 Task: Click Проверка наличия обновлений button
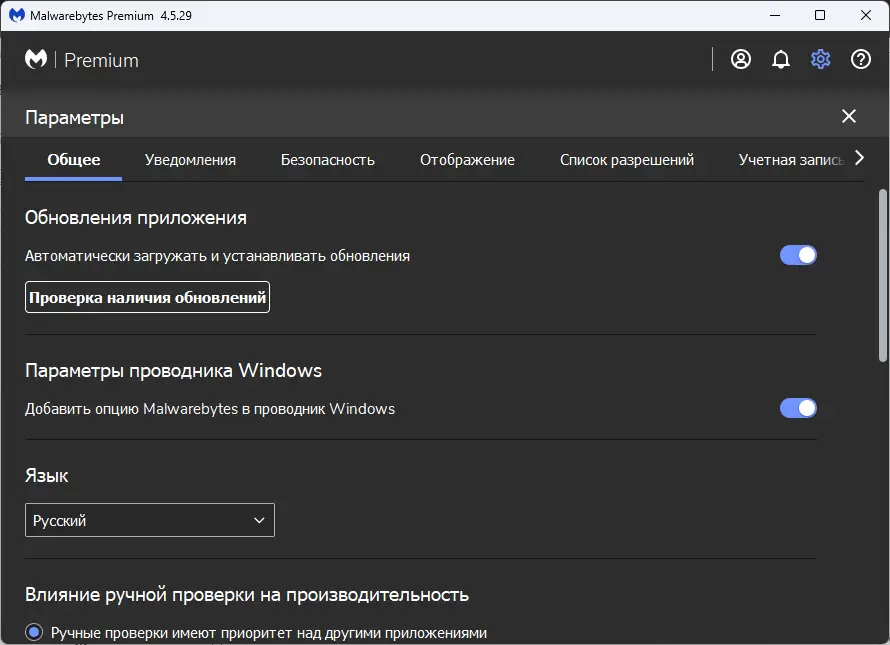[146, 297]
